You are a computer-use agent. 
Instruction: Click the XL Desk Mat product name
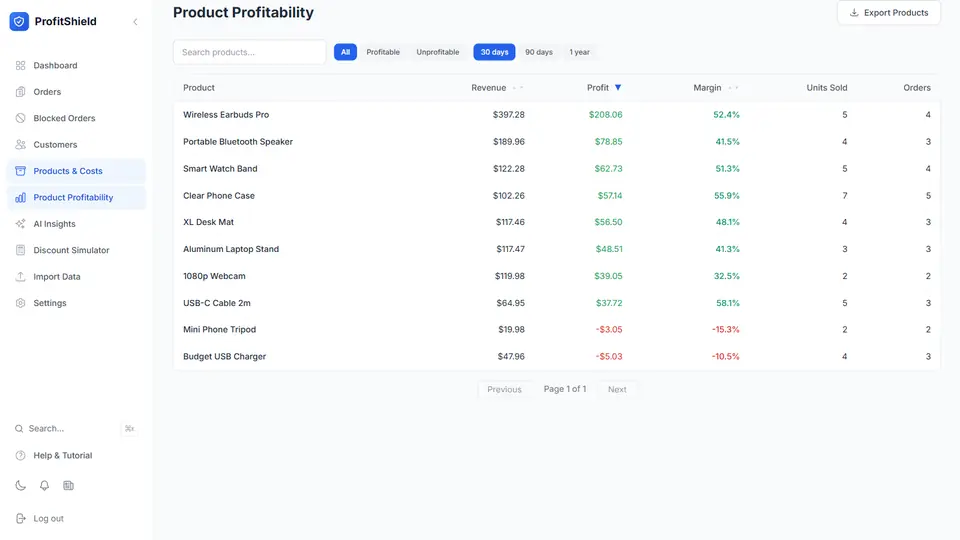[x=208, y=222]
